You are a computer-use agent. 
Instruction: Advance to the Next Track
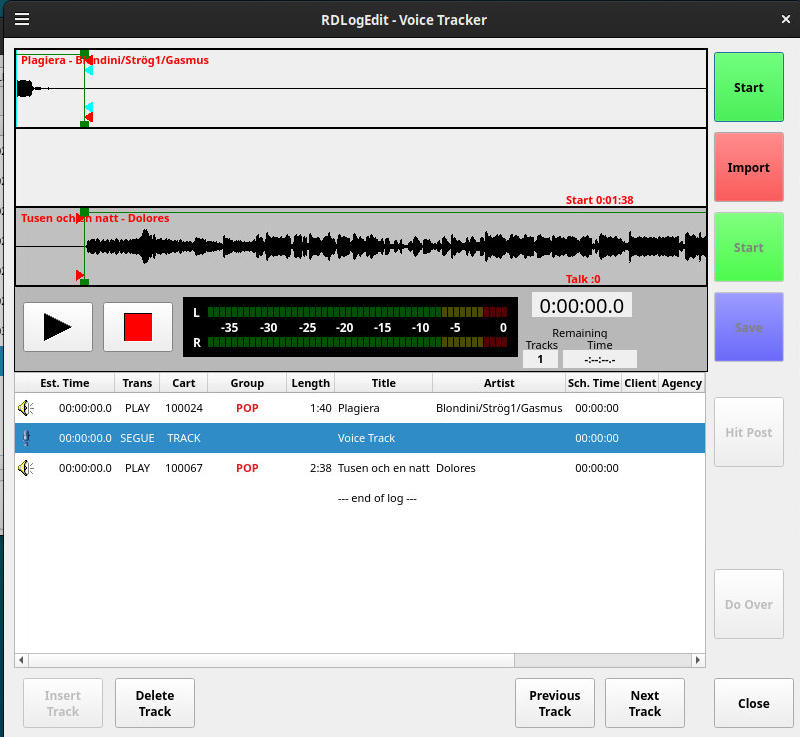point(645,703)
